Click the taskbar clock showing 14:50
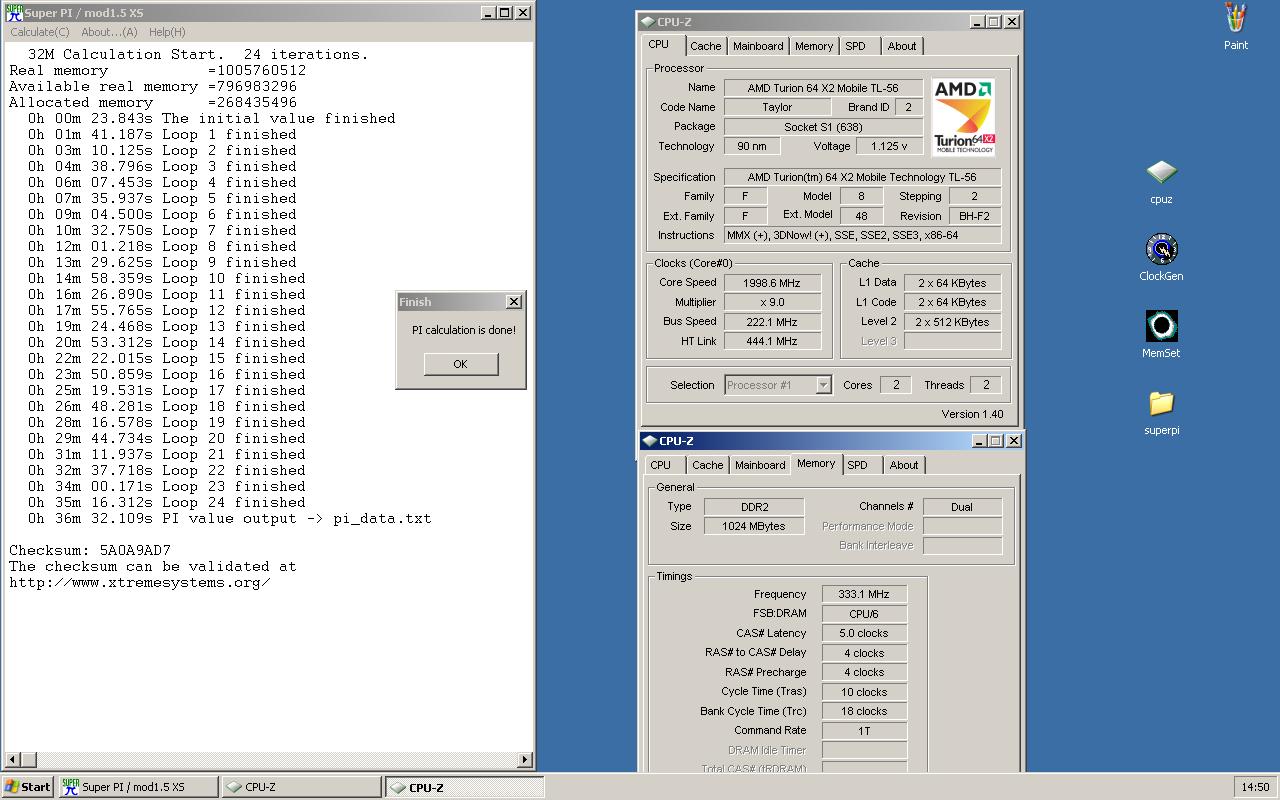 coord(1255,787)
